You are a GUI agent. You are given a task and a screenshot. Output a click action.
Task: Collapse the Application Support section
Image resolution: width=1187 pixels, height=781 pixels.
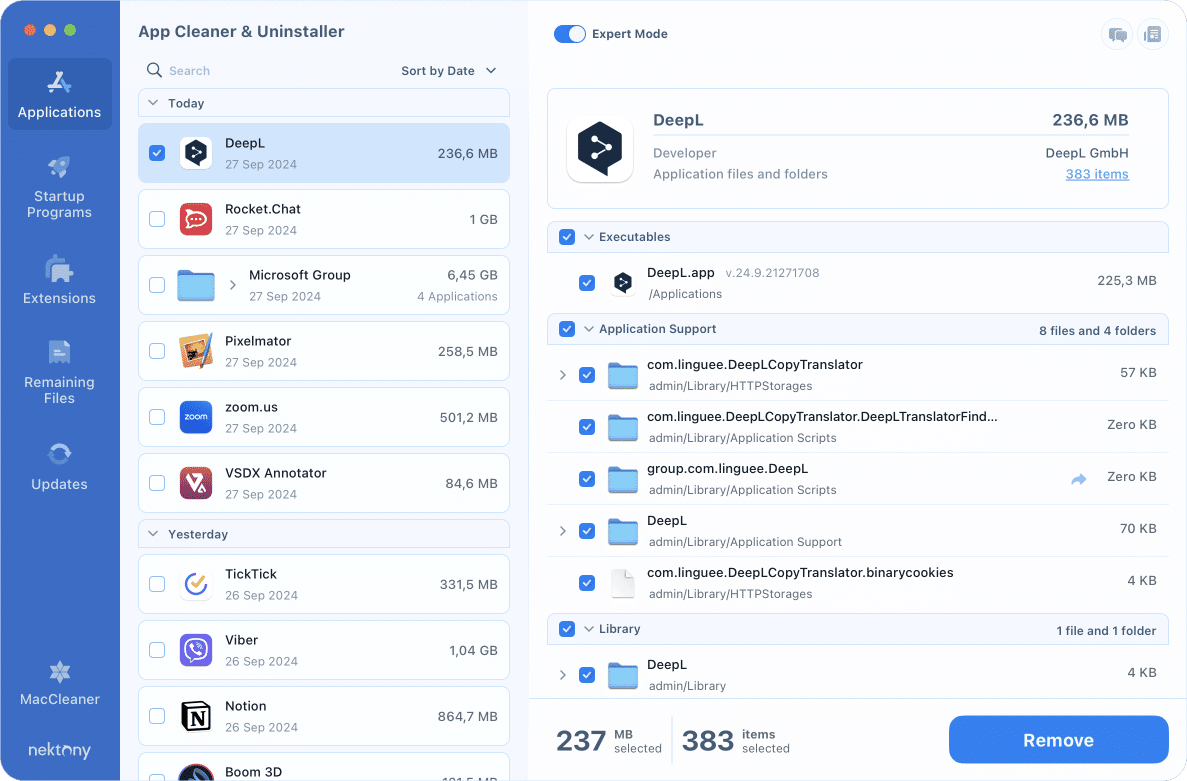click(589, 329)
